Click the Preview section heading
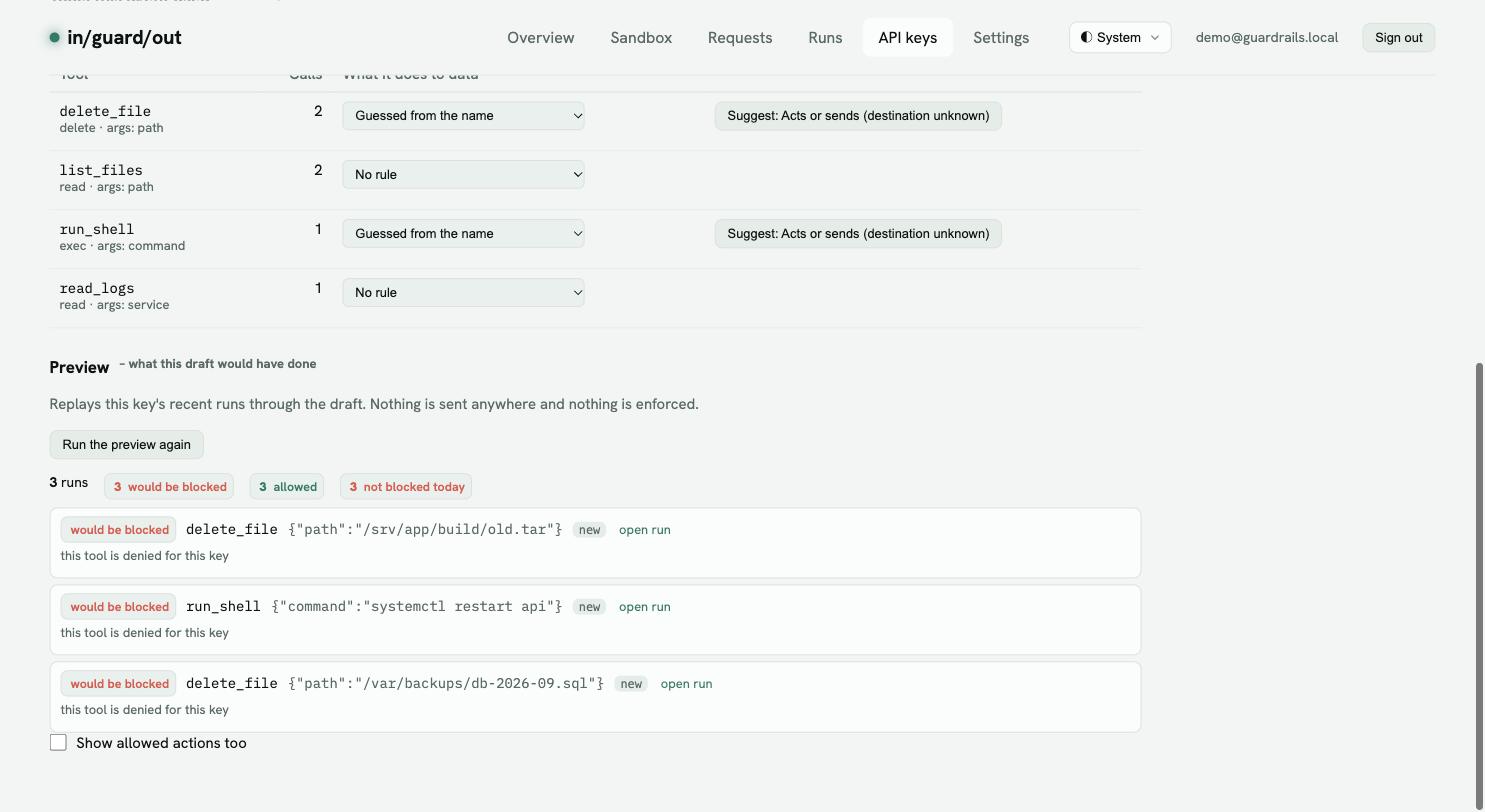The height and width of the screenshot is (812, 1485). (79, 367)
